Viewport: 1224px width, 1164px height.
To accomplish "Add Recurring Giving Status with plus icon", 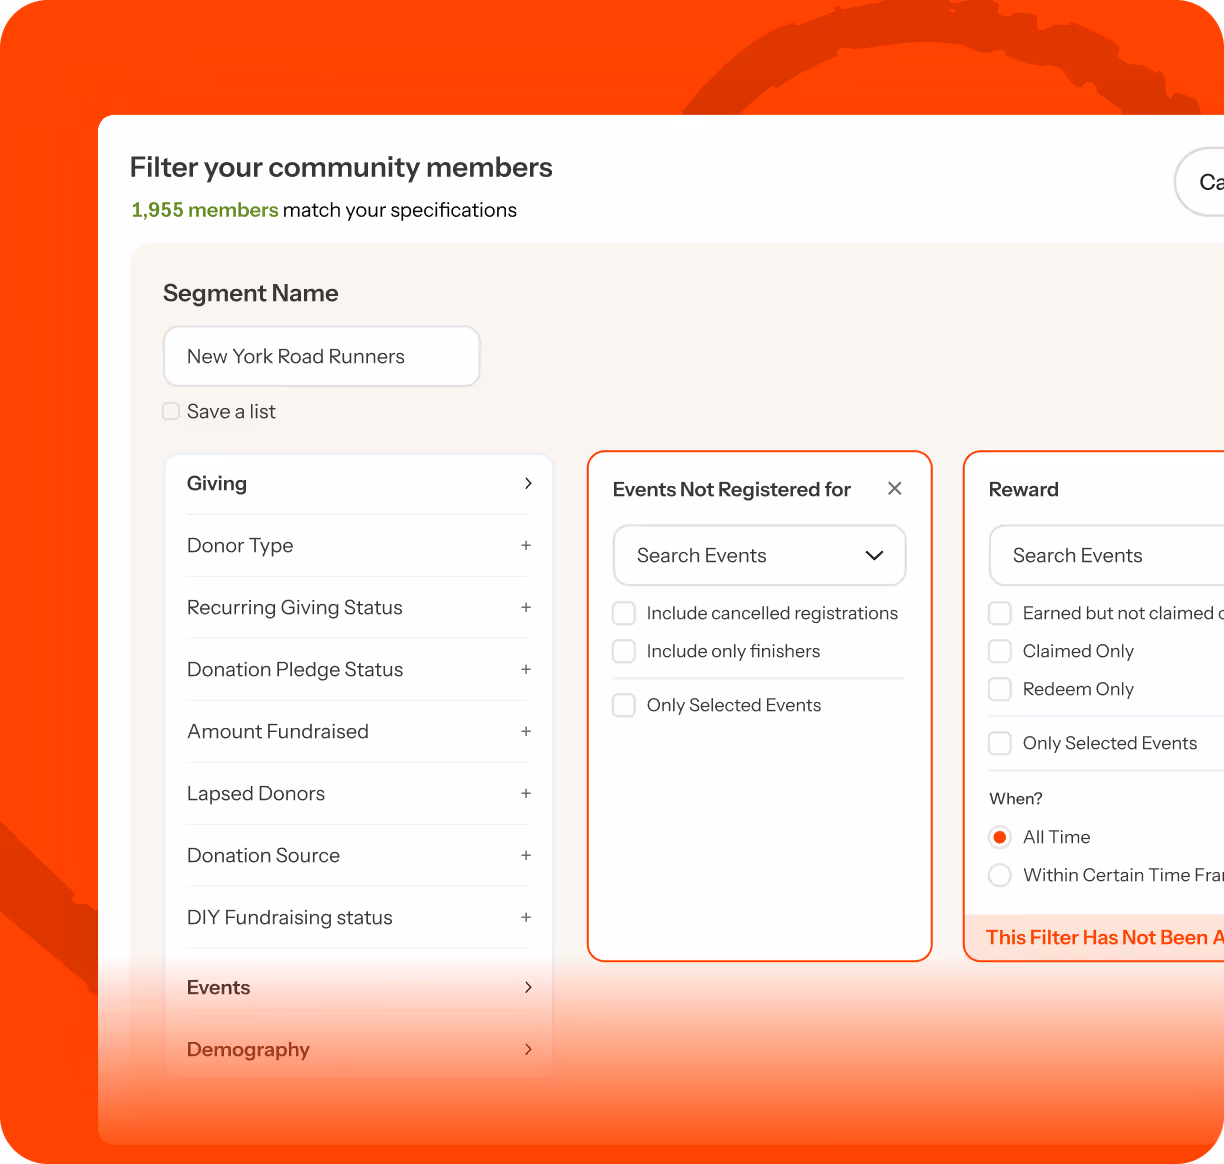I will (x=526, y=607).
